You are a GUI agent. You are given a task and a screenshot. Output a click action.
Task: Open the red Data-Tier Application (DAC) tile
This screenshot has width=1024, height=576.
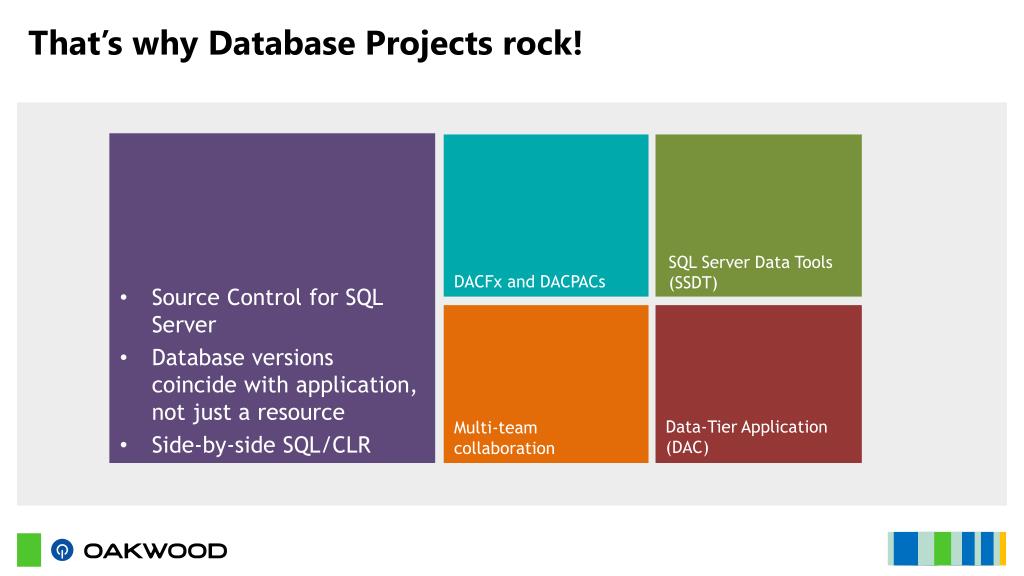tap(758, 384)
